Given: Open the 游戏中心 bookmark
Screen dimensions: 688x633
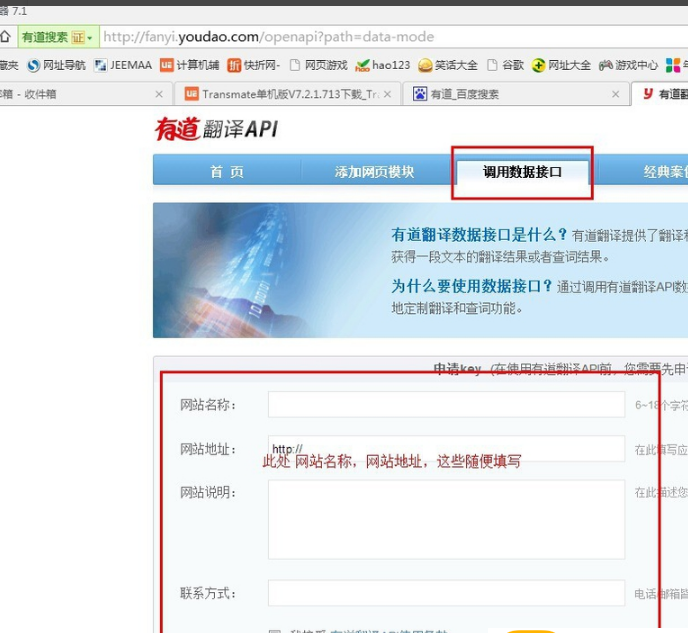Looking at the screenshot, I should coord(628,65).
